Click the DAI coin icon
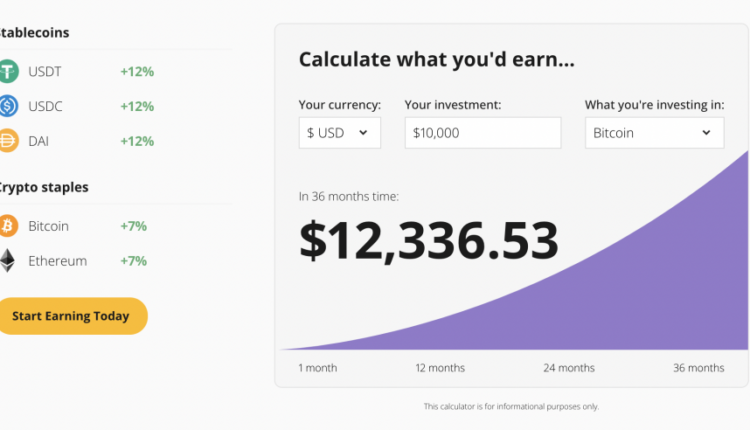The width and height of the screenshot is (750, 430). [x=8, y=141]
